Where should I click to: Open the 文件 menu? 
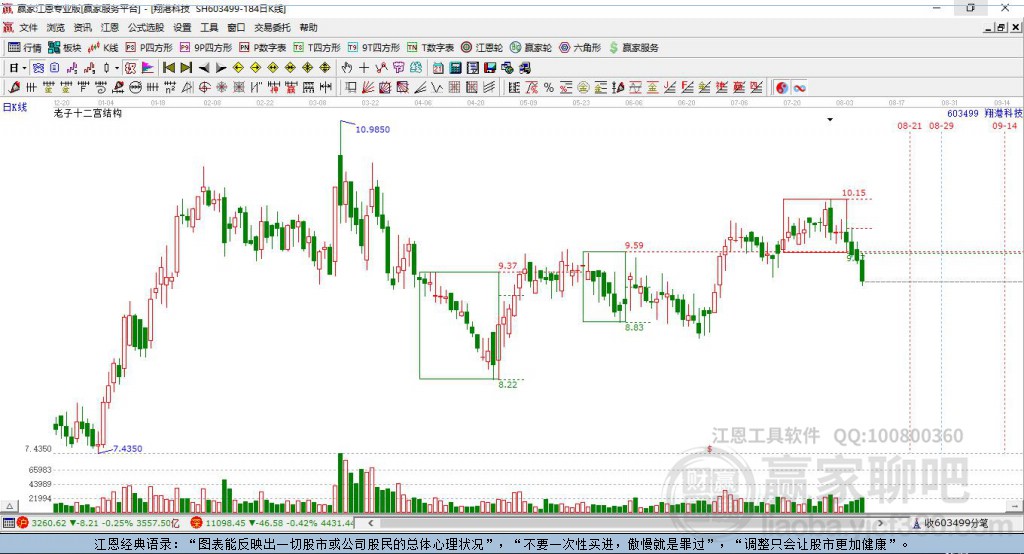click(28, 27)
